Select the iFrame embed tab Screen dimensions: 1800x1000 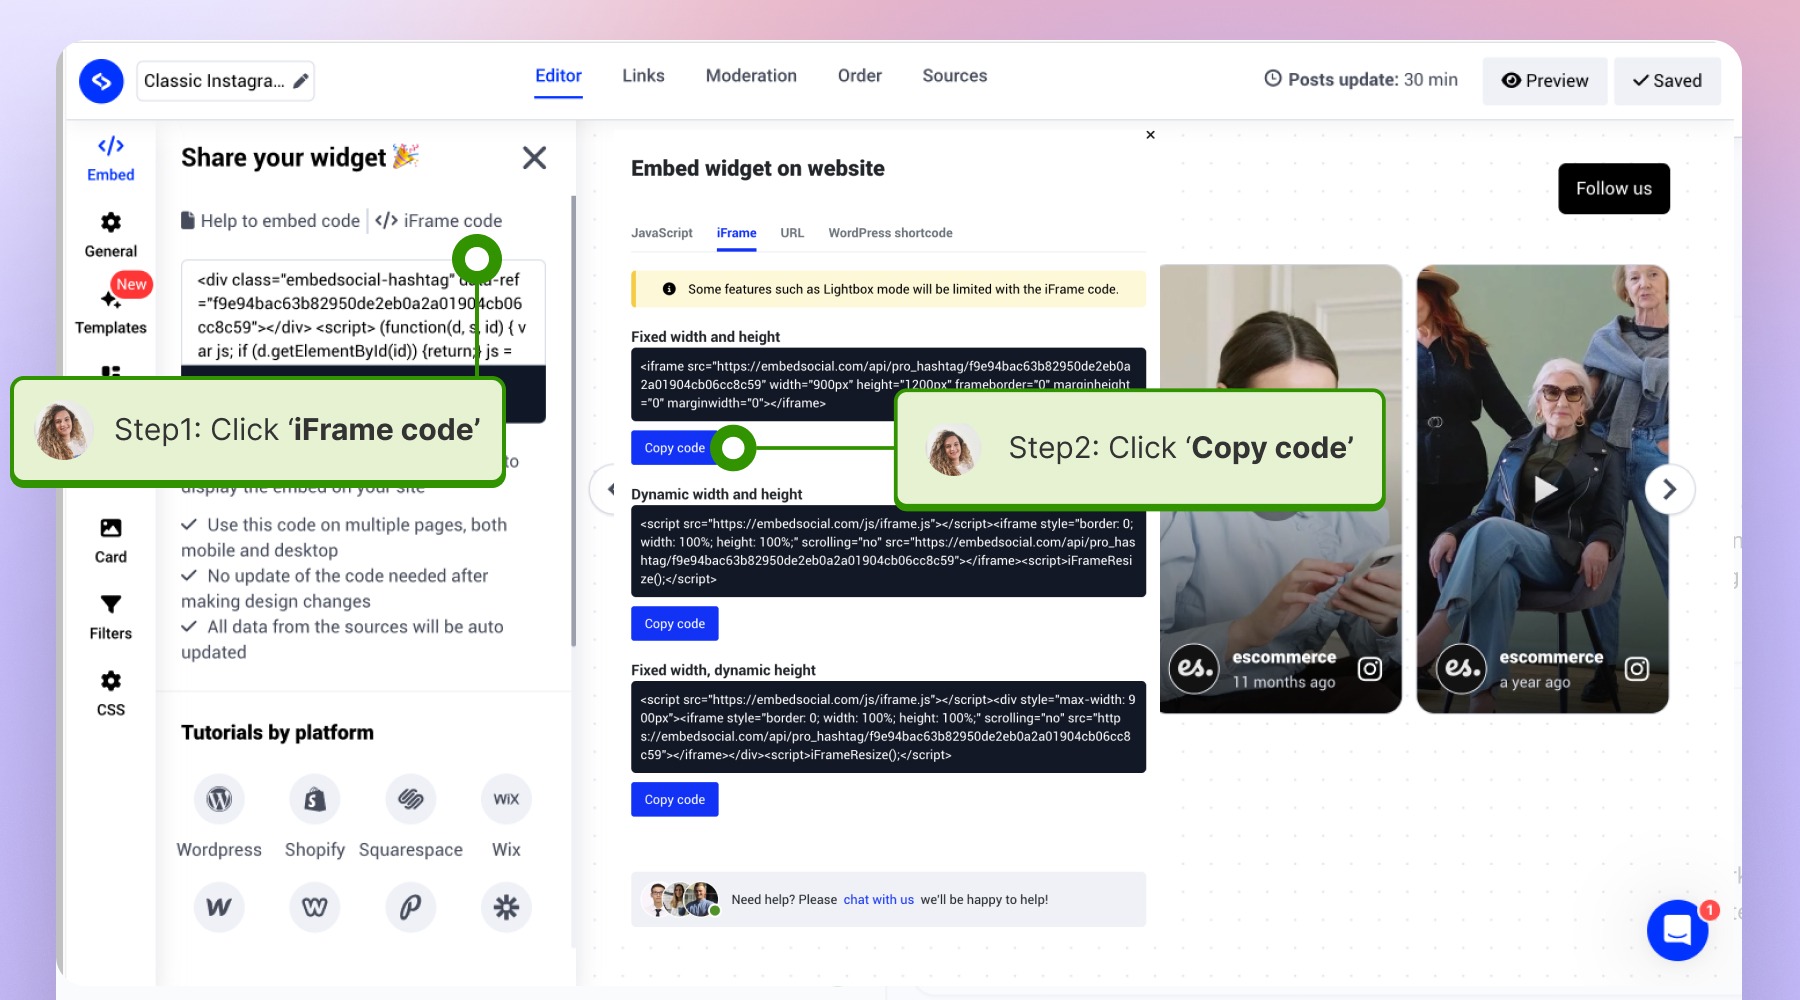click(x=736, y=233)
